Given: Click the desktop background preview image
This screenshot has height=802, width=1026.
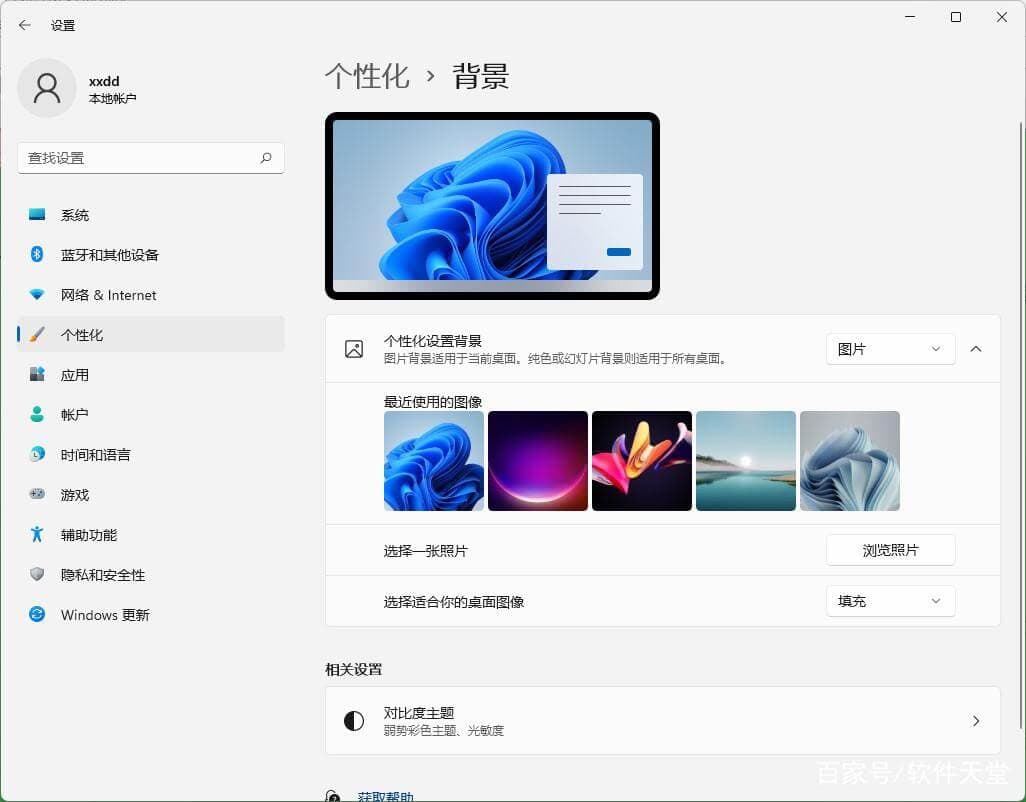Looking at the screenshot, I should (492, 205).
